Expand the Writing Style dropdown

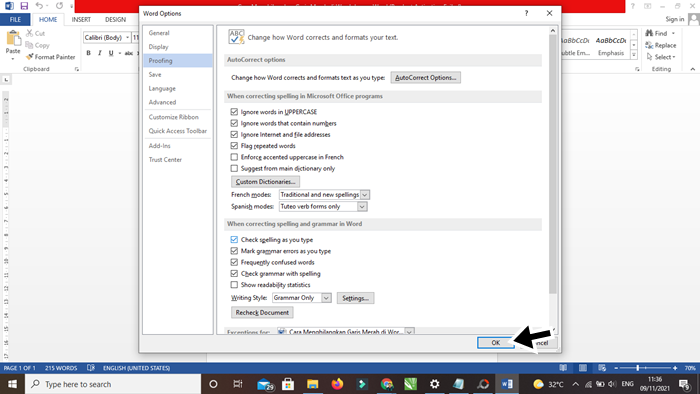326,298
